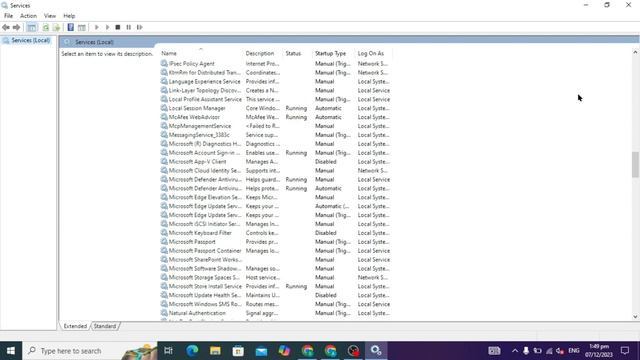Image resolution: width=640 pixels, height=360 pixels.
Task: Click the taskbar clock showing 1:49 pm
Action: (599, 351)
